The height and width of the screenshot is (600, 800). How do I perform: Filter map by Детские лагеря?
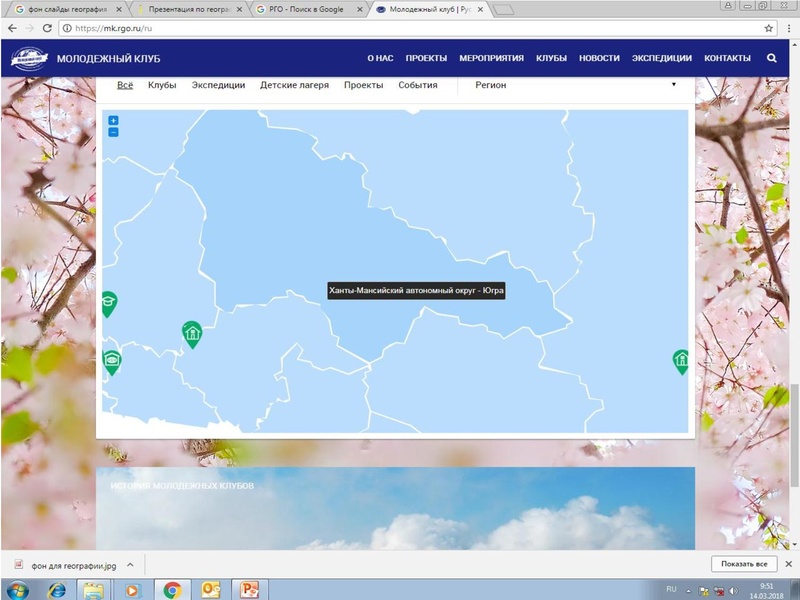pyautogui.click(x=294, y=85)
